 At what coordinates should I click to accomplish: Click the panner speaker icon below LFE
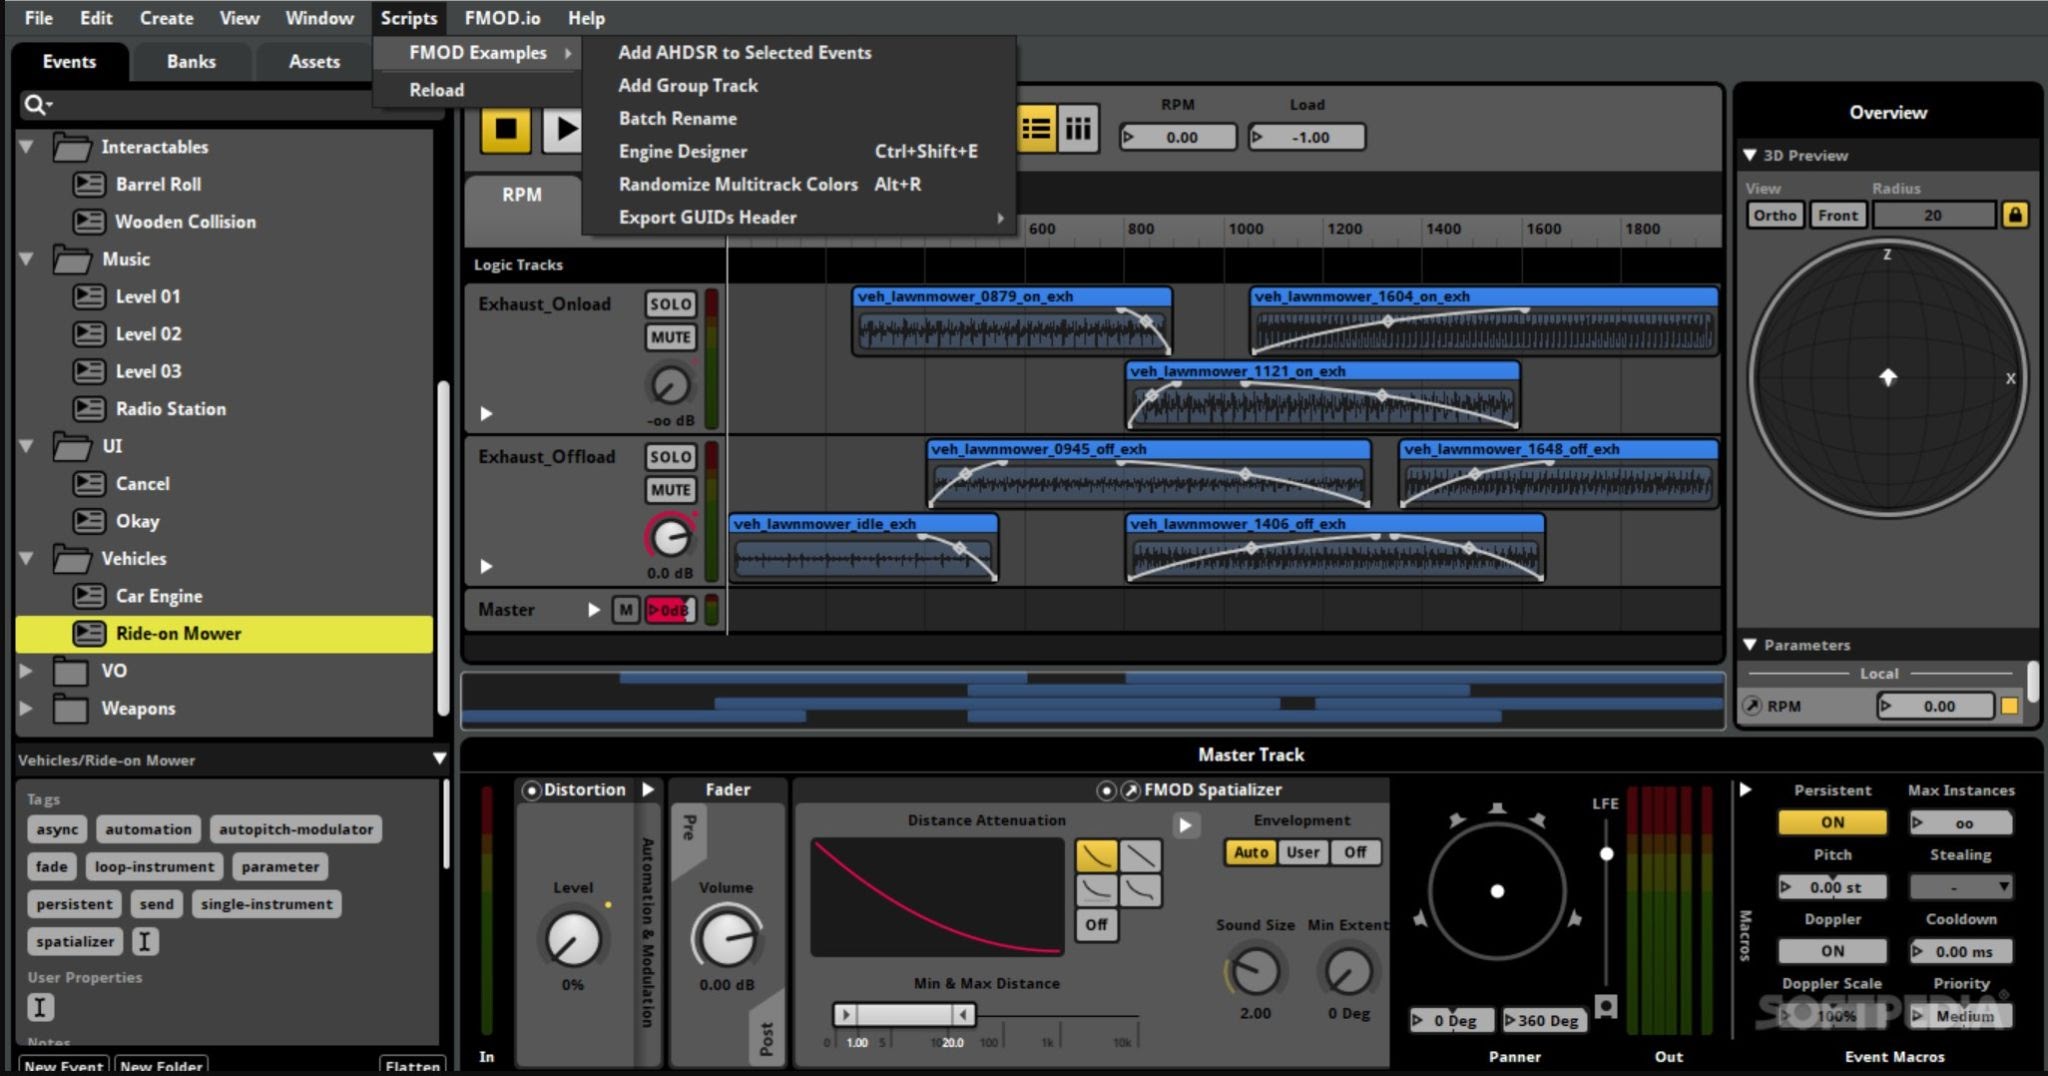tap(1606, 1006)
